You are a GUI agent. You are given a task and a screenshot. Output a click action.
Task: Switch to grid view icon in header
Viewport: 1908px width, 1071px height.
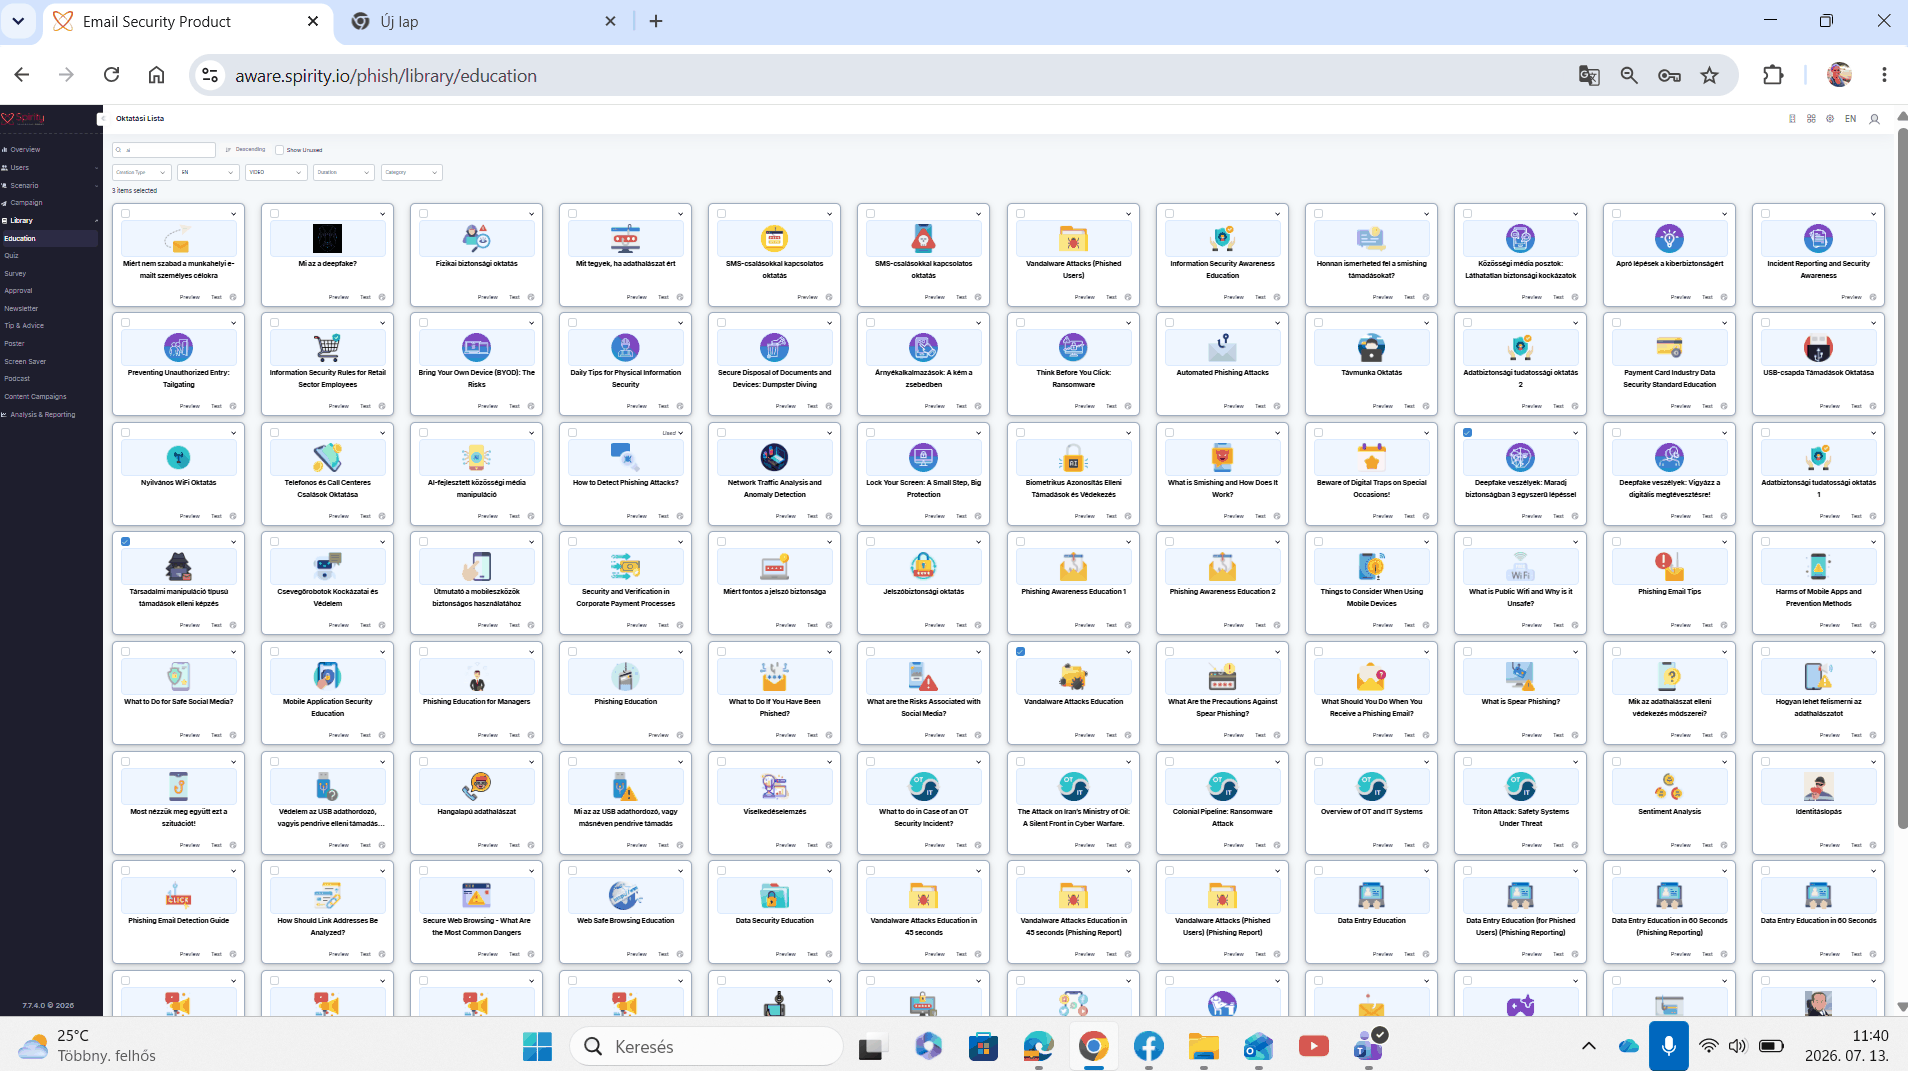click(x=1811, y=119)
